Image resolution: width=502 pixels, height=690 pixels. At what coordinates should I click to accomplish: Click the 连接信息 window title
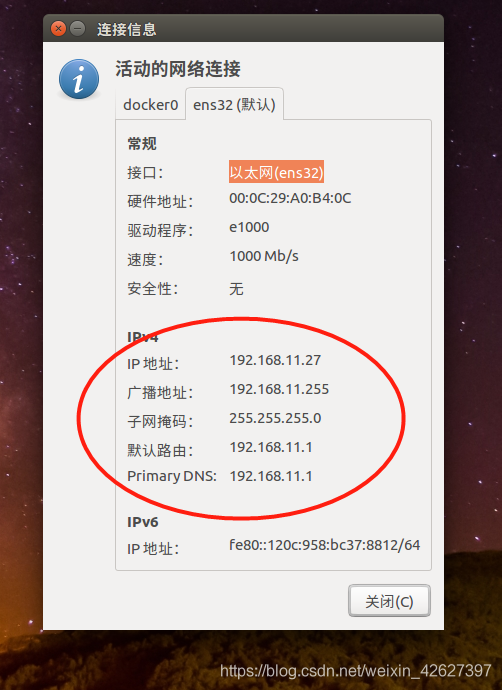click(x=126, y=29)
